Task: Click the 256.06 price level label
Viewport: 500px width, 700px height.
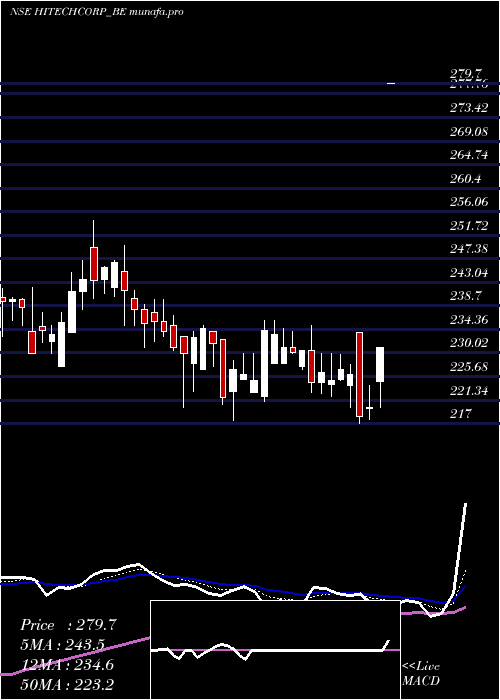Action: click(x=468, y=202)
